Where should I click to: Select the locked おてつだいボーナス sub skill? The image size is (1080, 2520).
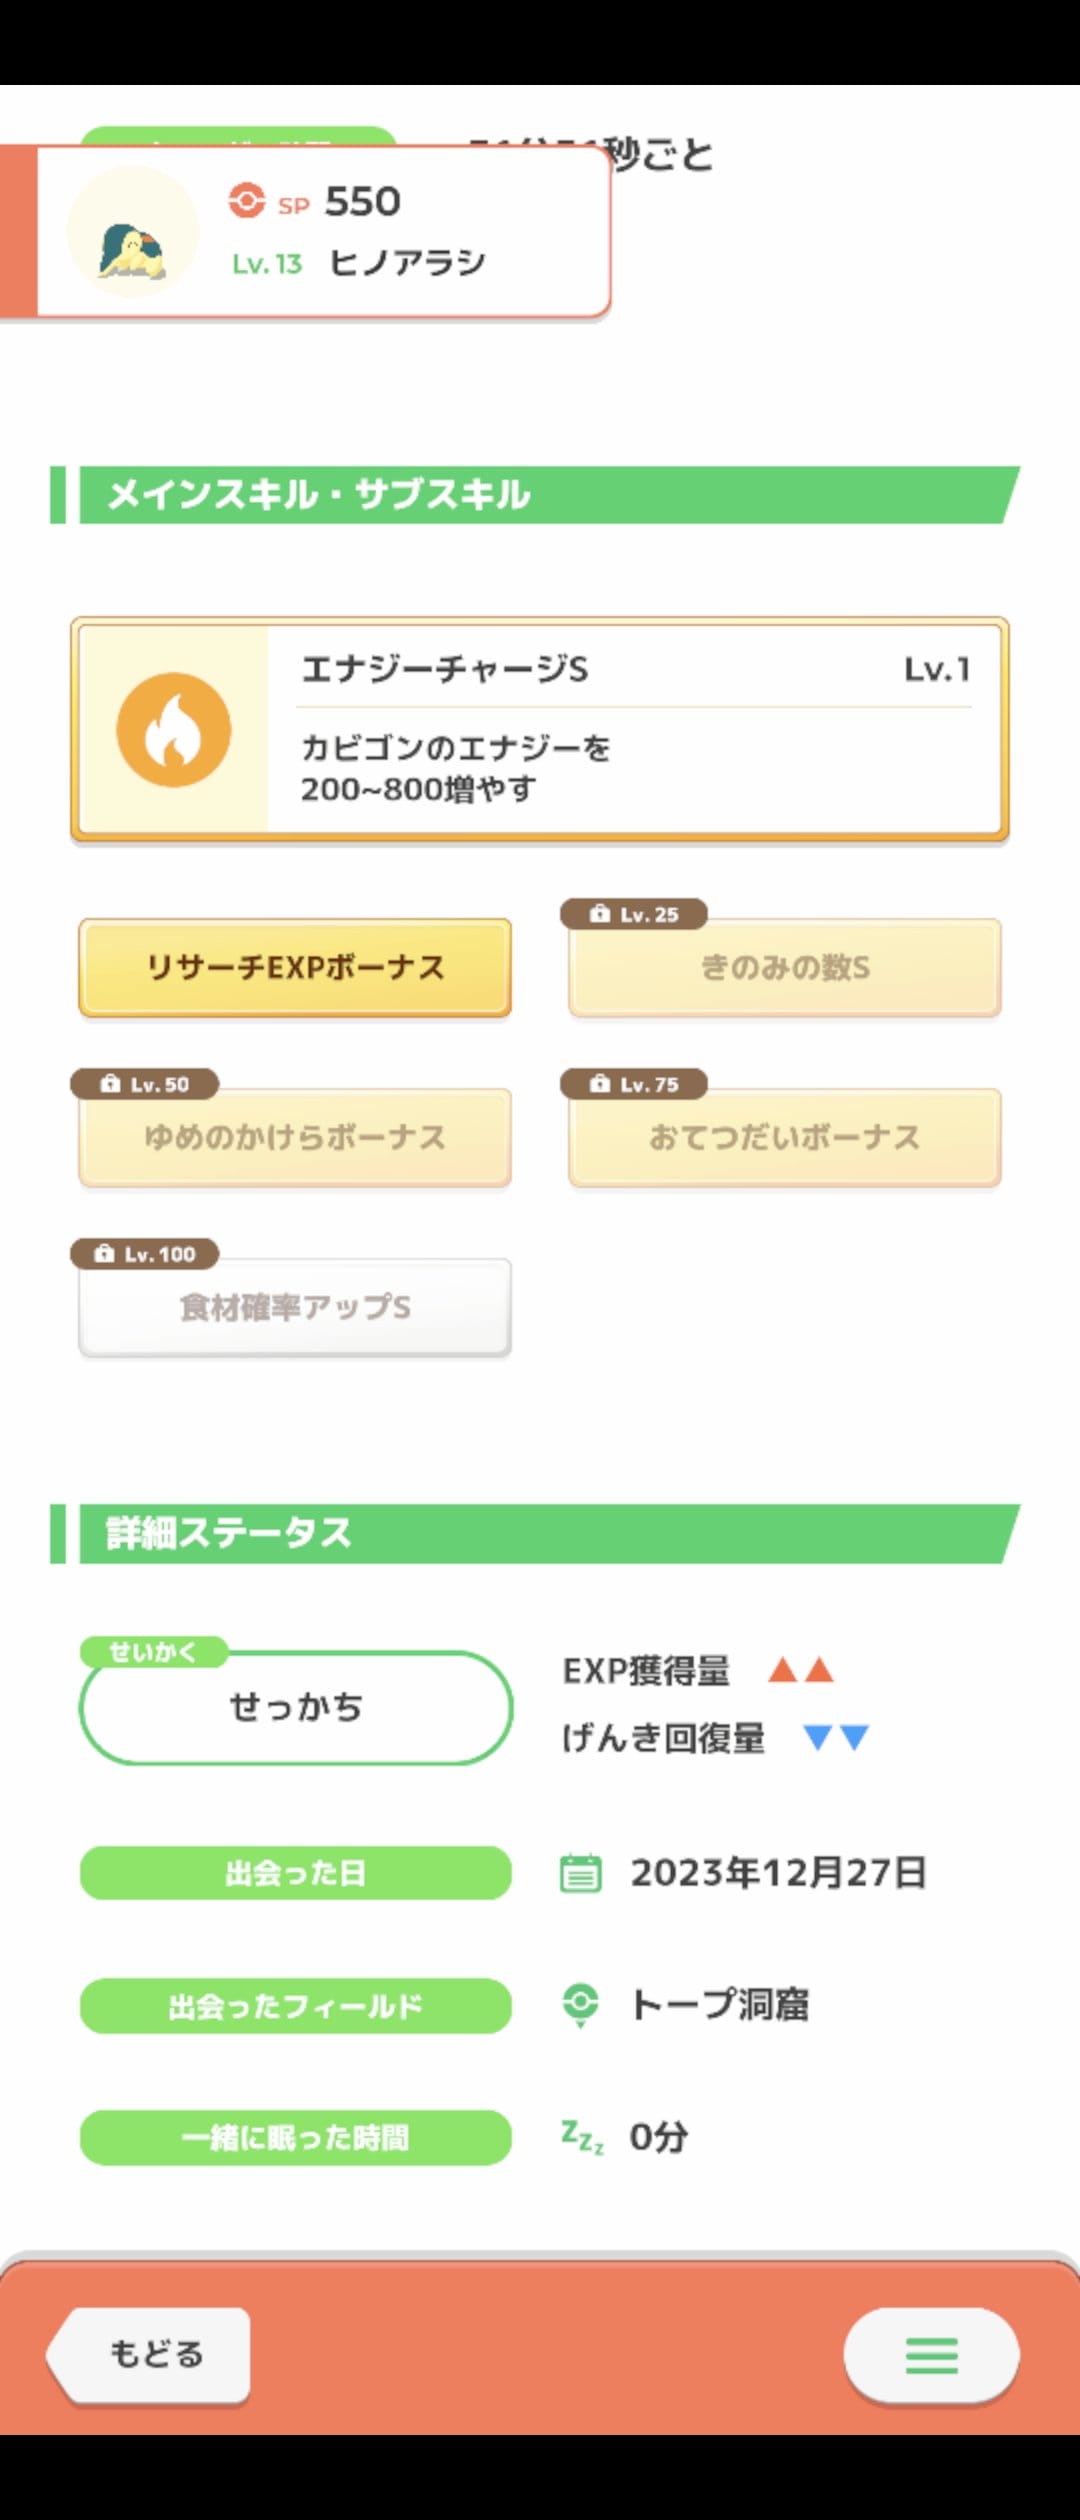[x=785, y=1138]
